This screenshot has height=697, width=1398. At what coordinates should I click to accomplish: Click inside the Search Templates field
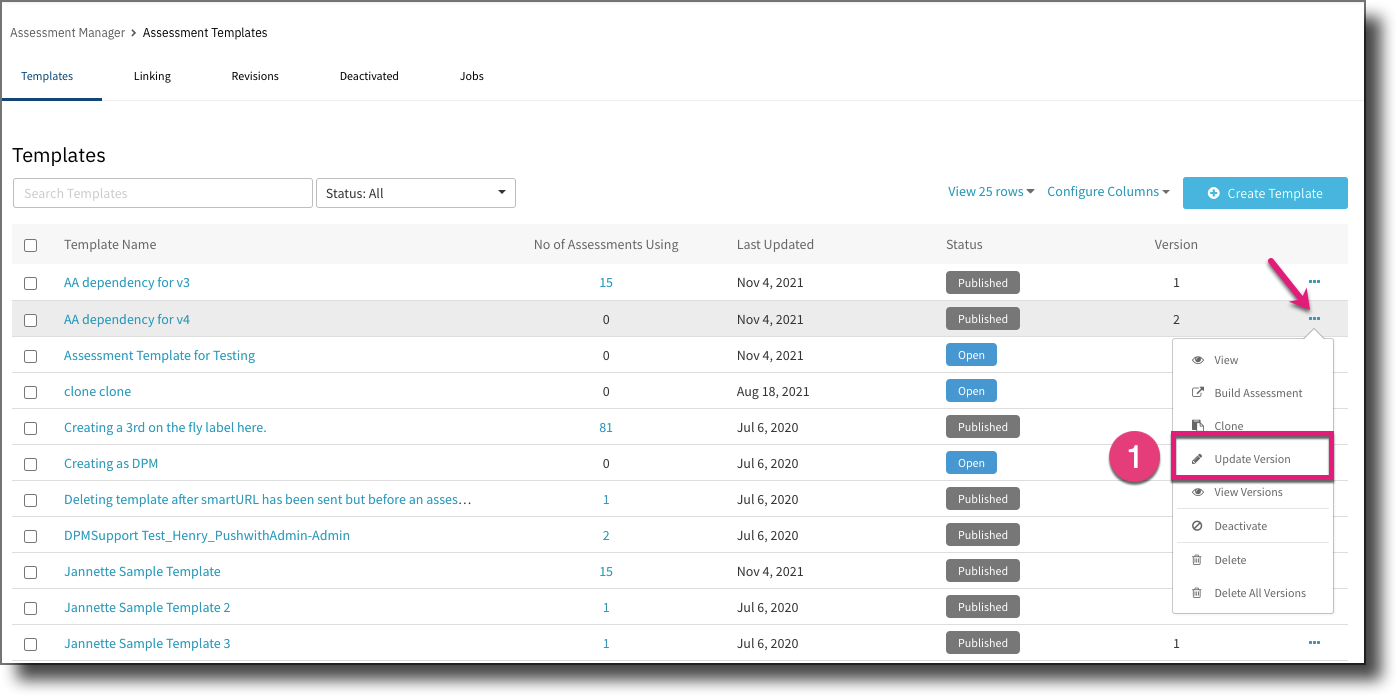(x=162, y=192)
